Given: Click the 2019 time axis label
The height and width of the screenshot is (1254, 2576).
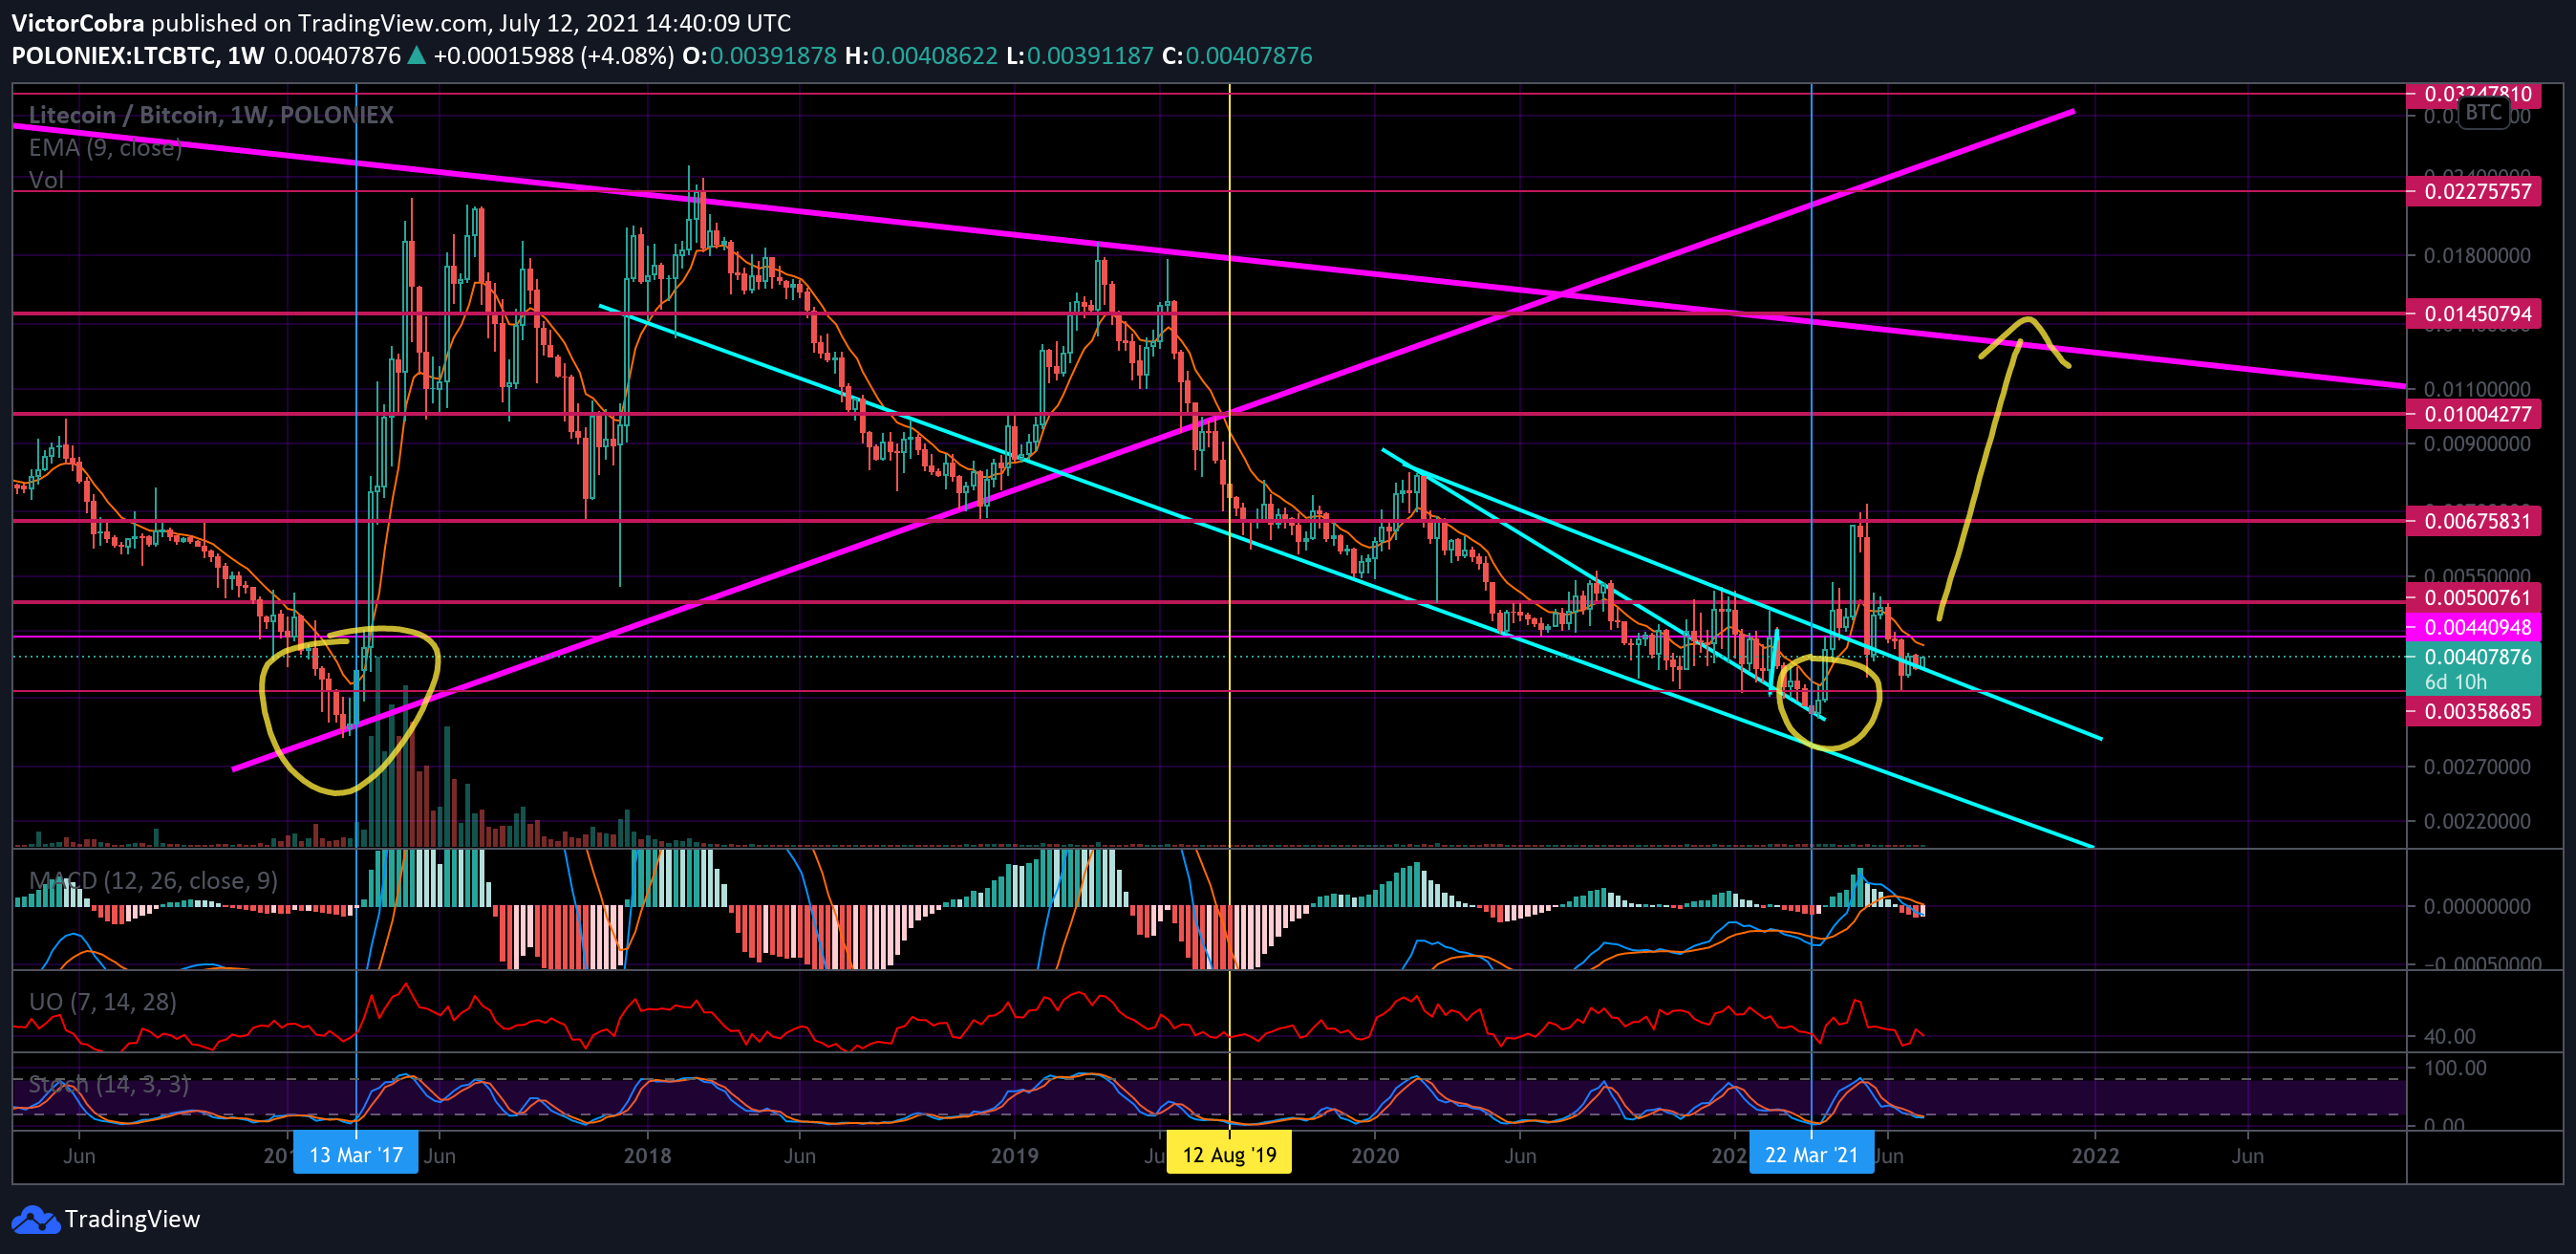Looking at the screenshot, I should [x=1014, y=1156].
